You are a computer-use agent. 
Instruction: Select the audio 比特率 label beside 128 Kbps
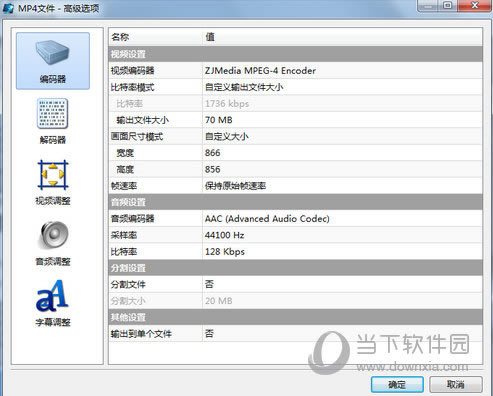[124, 252]
